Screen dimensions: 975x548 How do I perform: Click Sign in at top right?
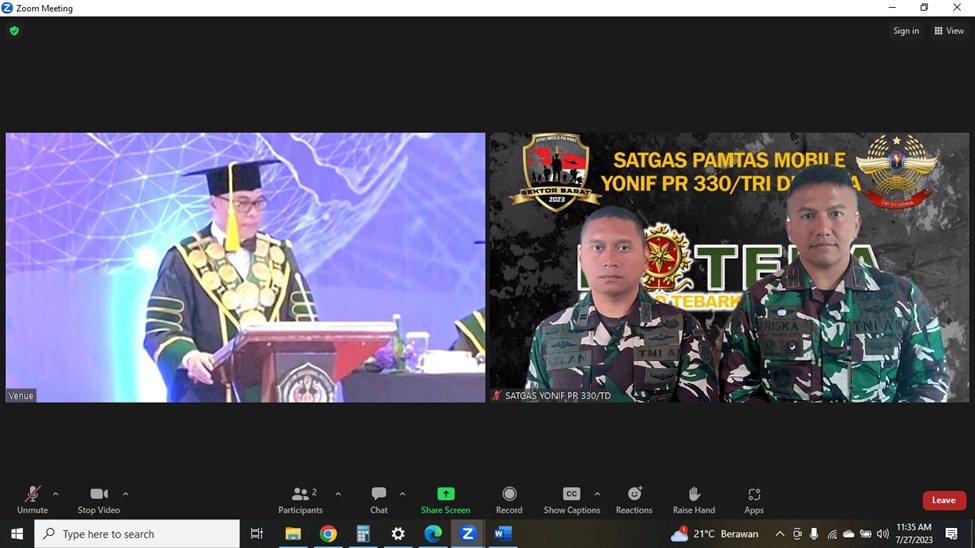906,30
